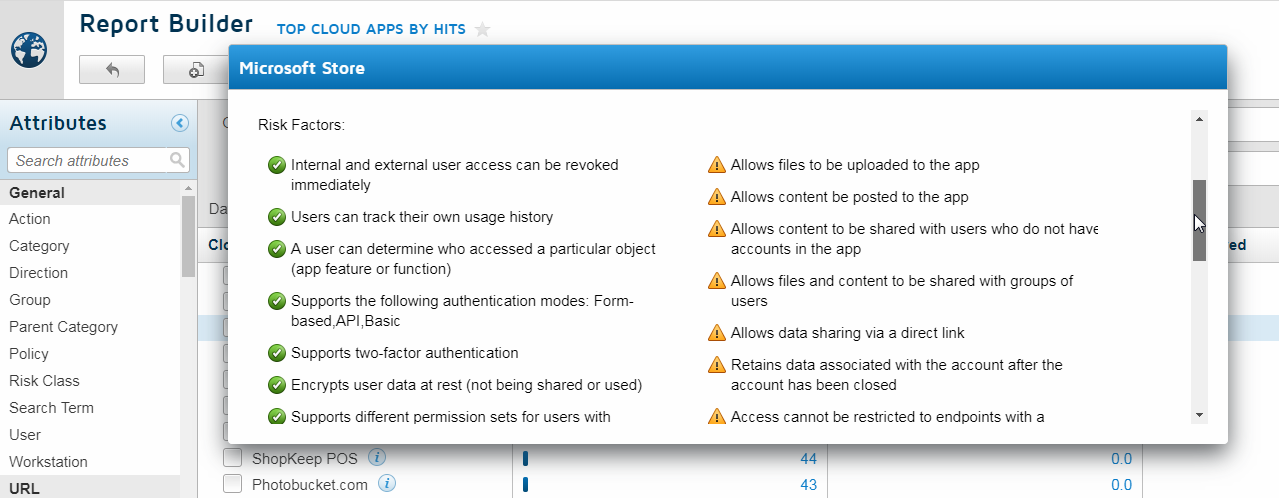Viewport: 1279px width, 498px height.
Task: Click the Photobucket.com row name
Action: [310, 485]
